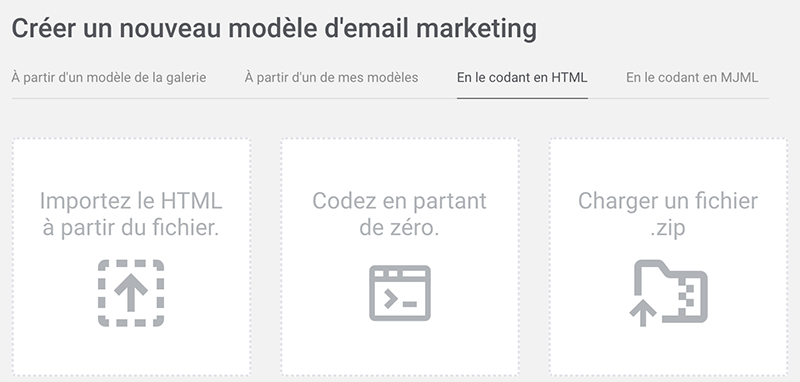Screen dimensions: 800x382
Task: Click the small up arrow beside zip folder
Action: pos(643,313)
